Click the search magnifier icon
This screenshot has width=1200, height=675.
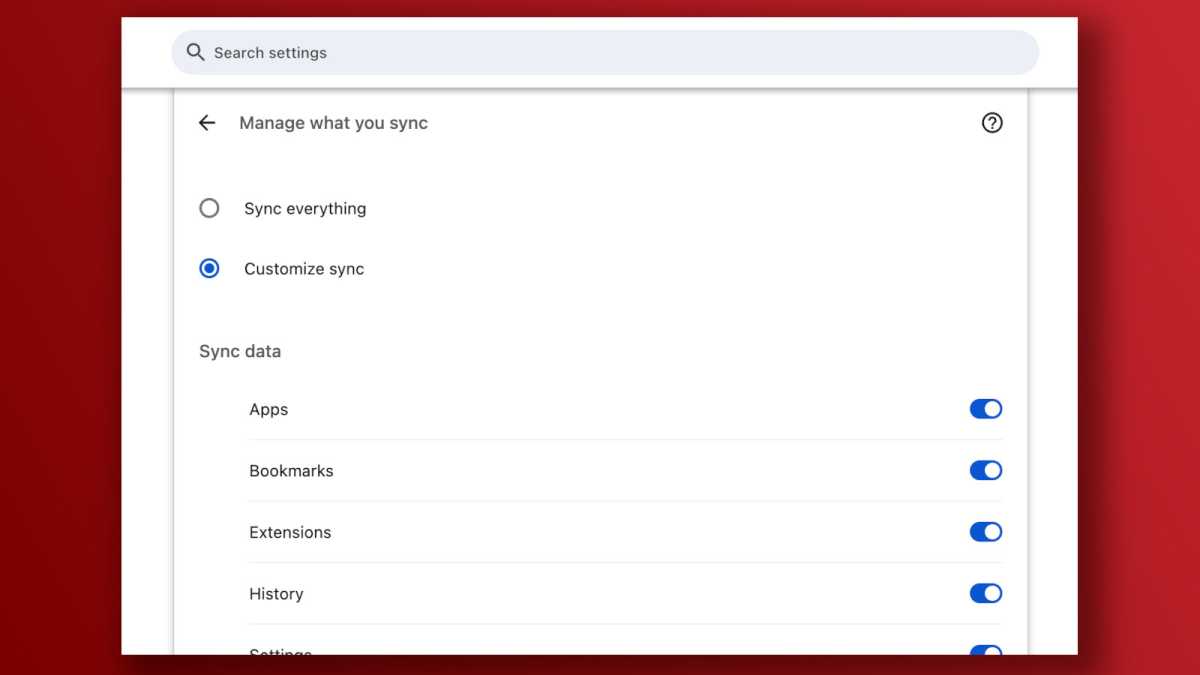coord(195,52)
